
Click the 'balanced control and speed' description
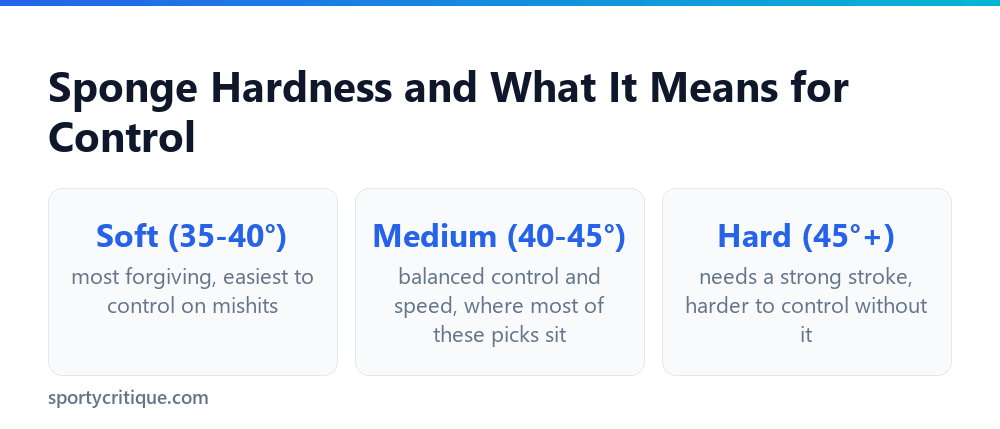pos(499,305)
